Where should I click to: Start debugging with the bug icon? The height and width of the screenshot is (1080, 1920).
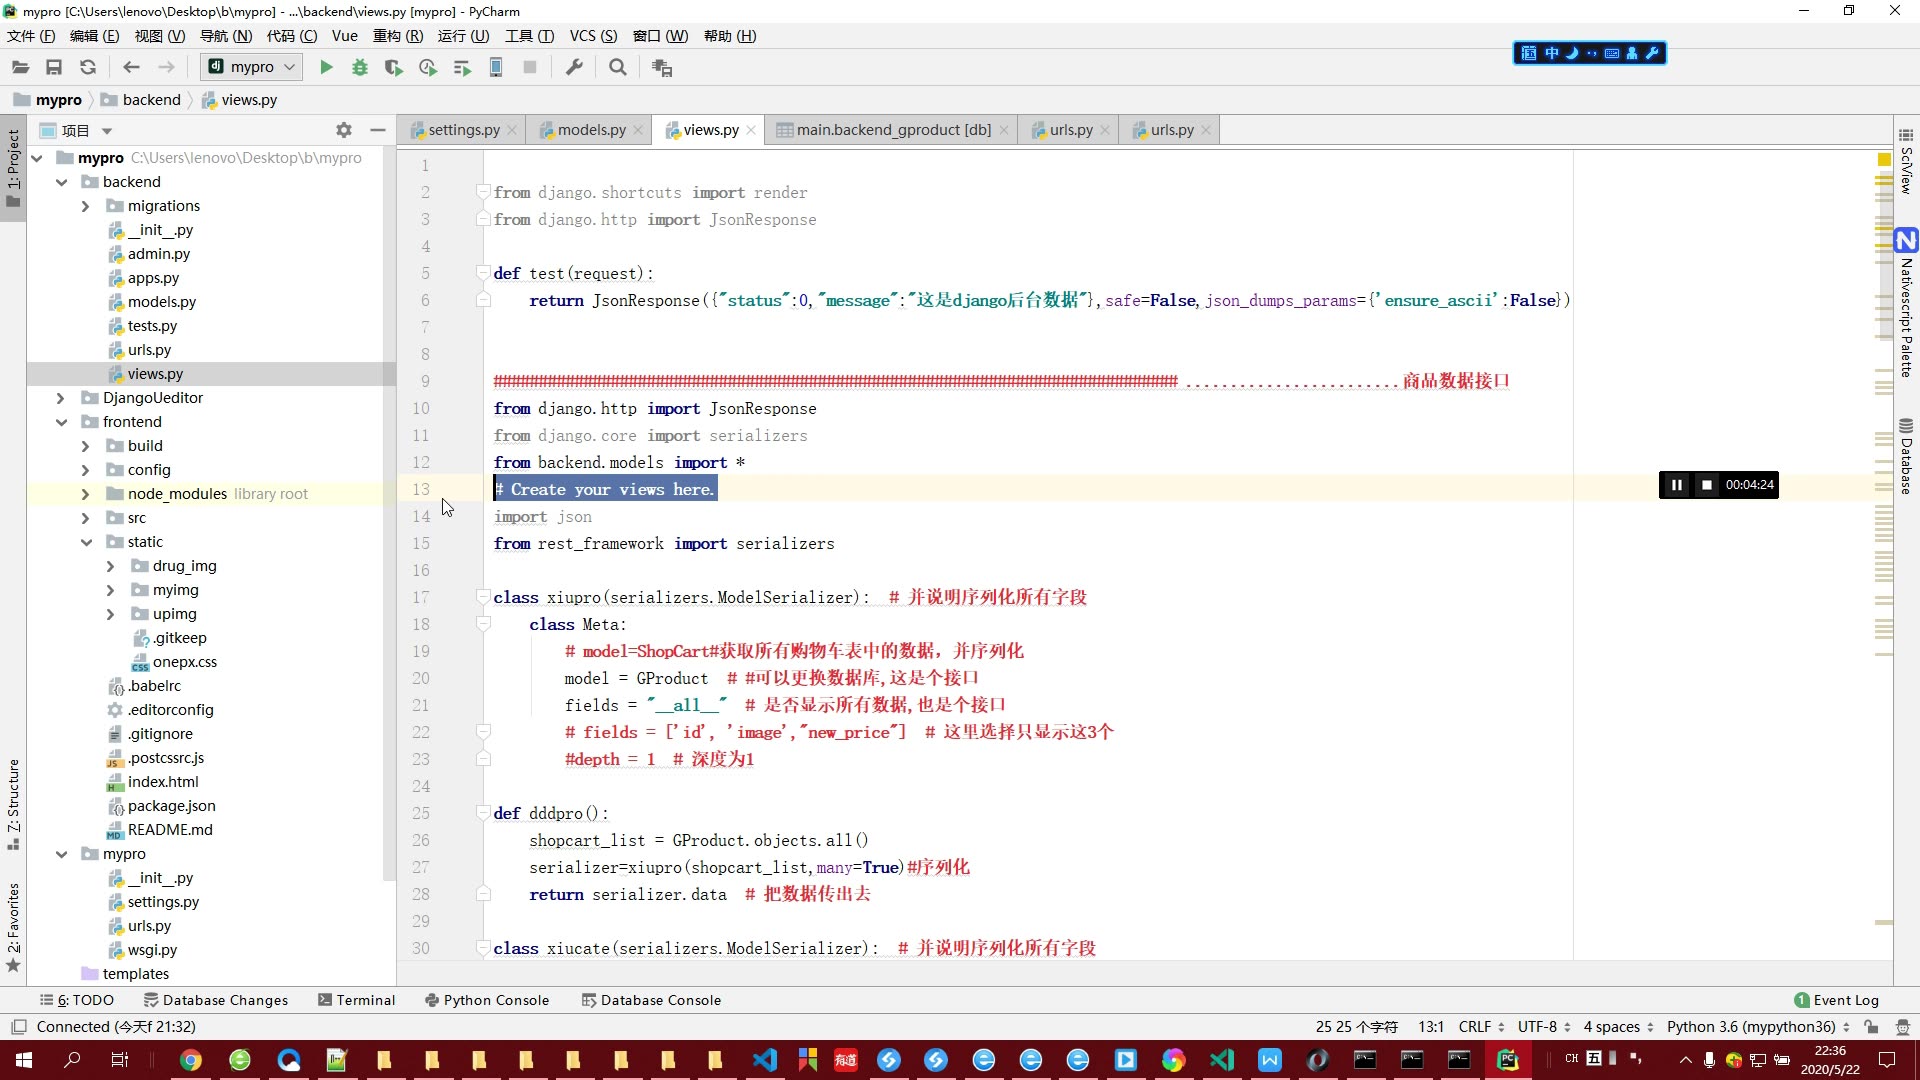[x=360, y=67]
